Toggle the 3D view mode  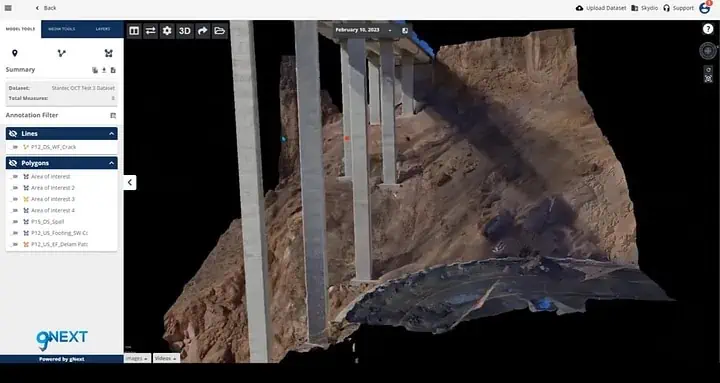coord(185,31)
